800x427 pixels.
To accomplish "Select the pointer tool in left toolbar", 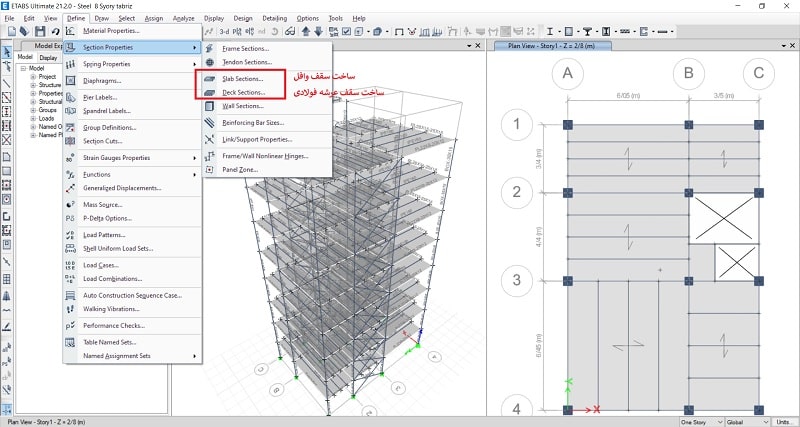I will [7, 51].
